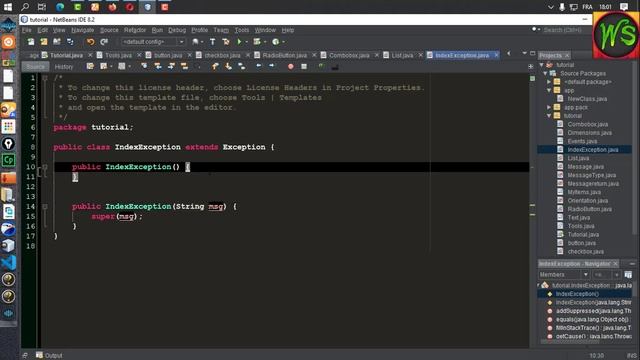This screenshot has width=640, height=360.
Task: Toggle Bookmark in editor toolbar
Action: 242,66
